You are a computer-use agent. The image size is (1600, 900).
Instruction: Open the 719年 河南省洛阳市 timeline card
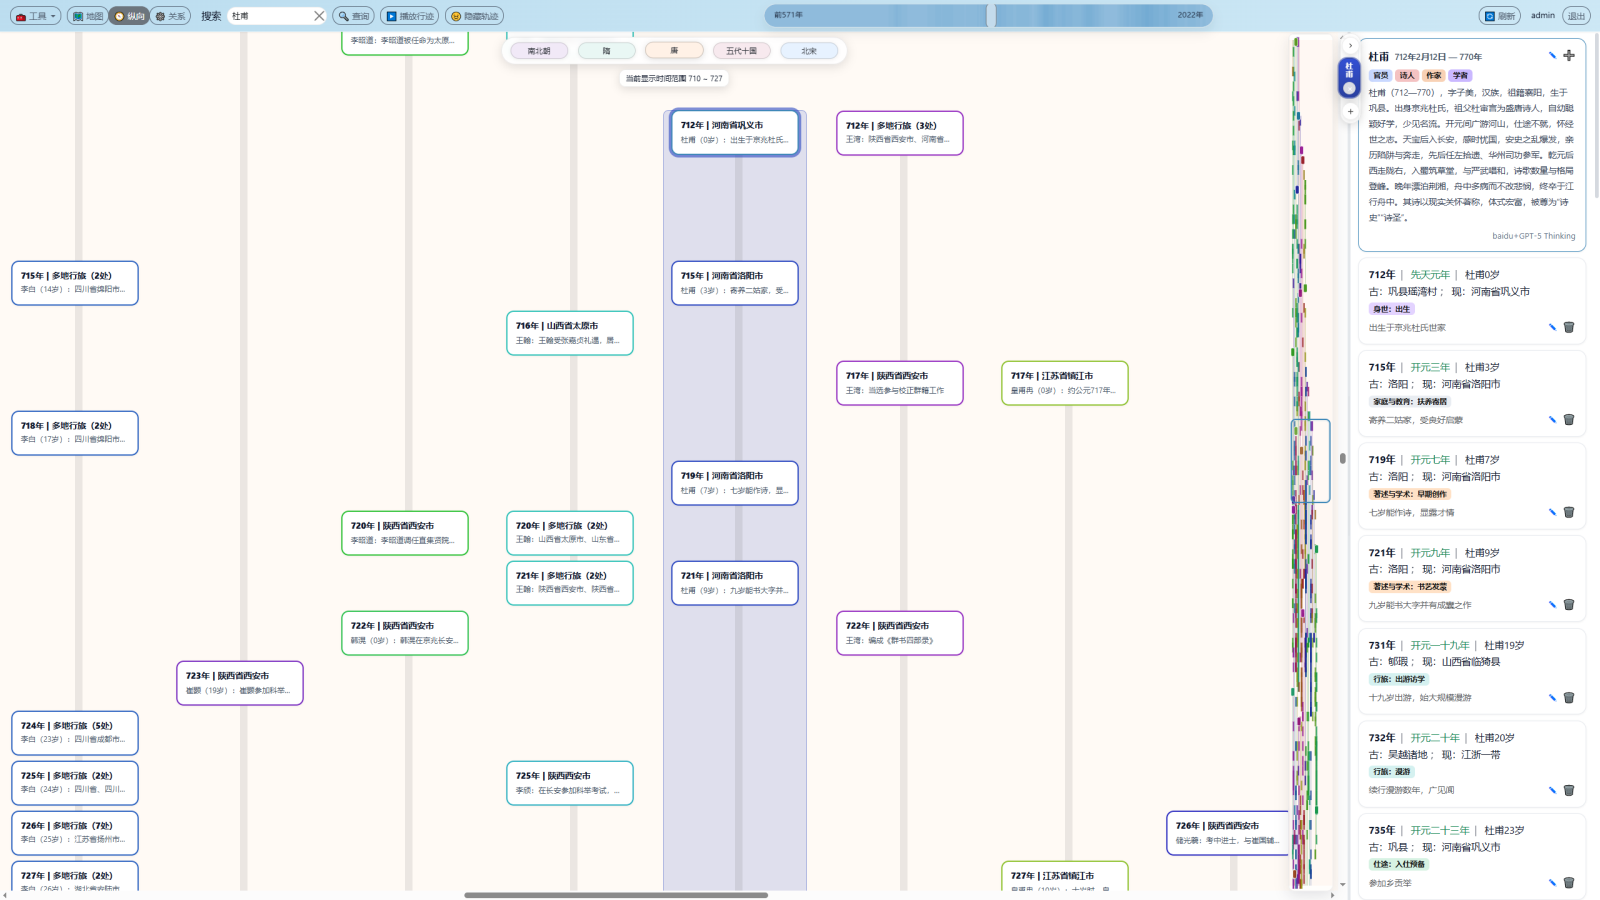(735, 483)
